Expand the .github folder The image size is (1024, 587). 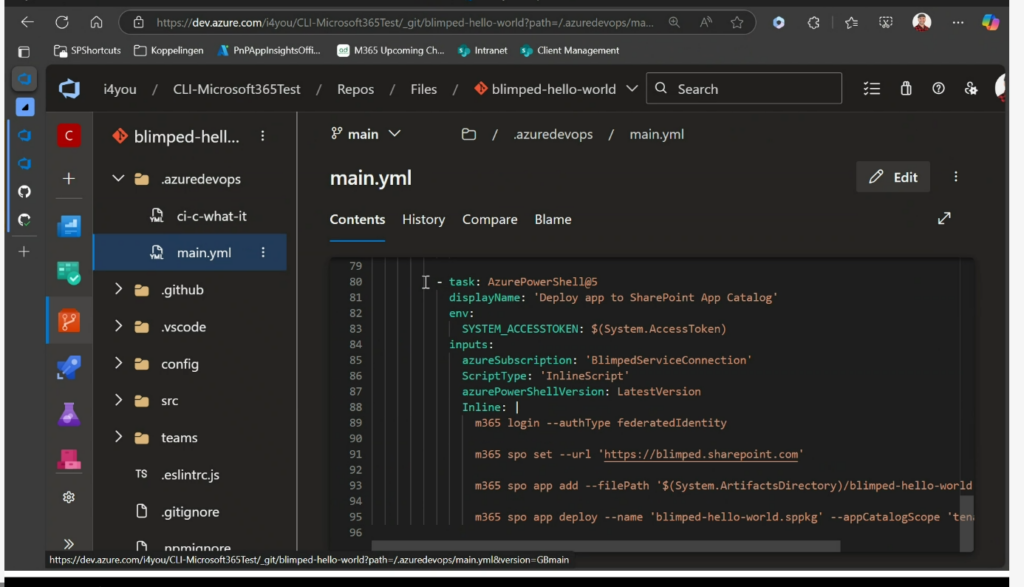(118, 289)
